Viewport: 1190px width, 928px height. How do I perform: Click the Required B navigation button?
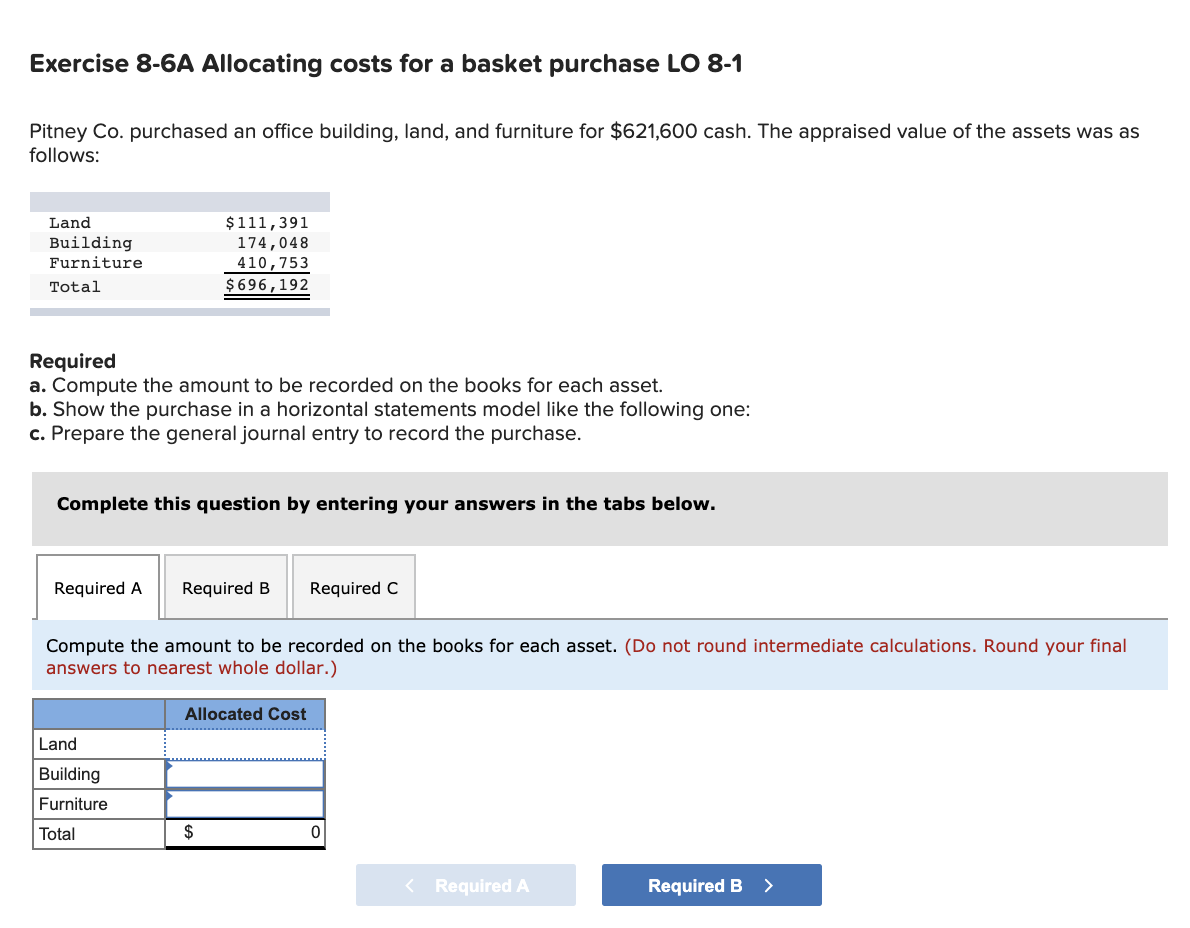[711, 885]
